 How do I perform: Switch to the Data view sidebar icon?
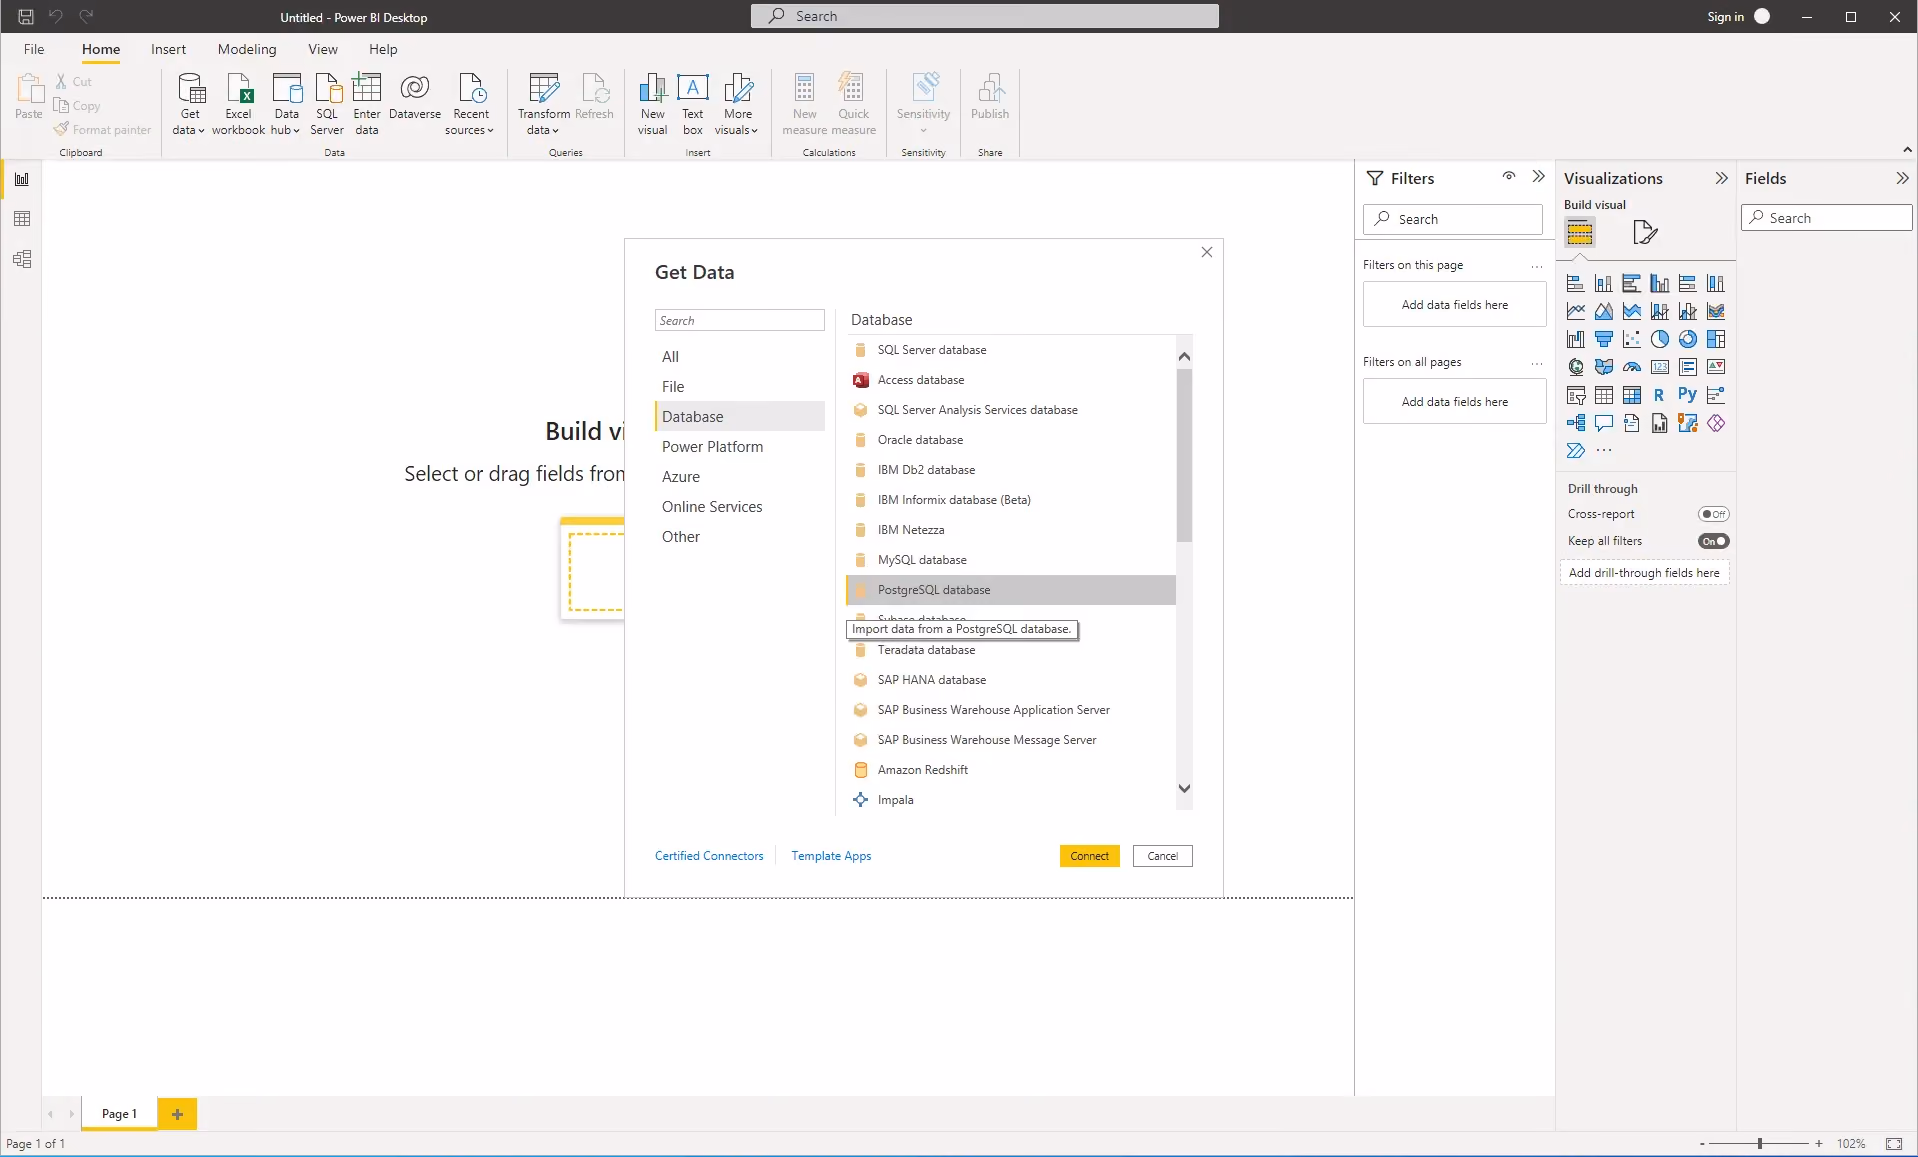(22, 219)
